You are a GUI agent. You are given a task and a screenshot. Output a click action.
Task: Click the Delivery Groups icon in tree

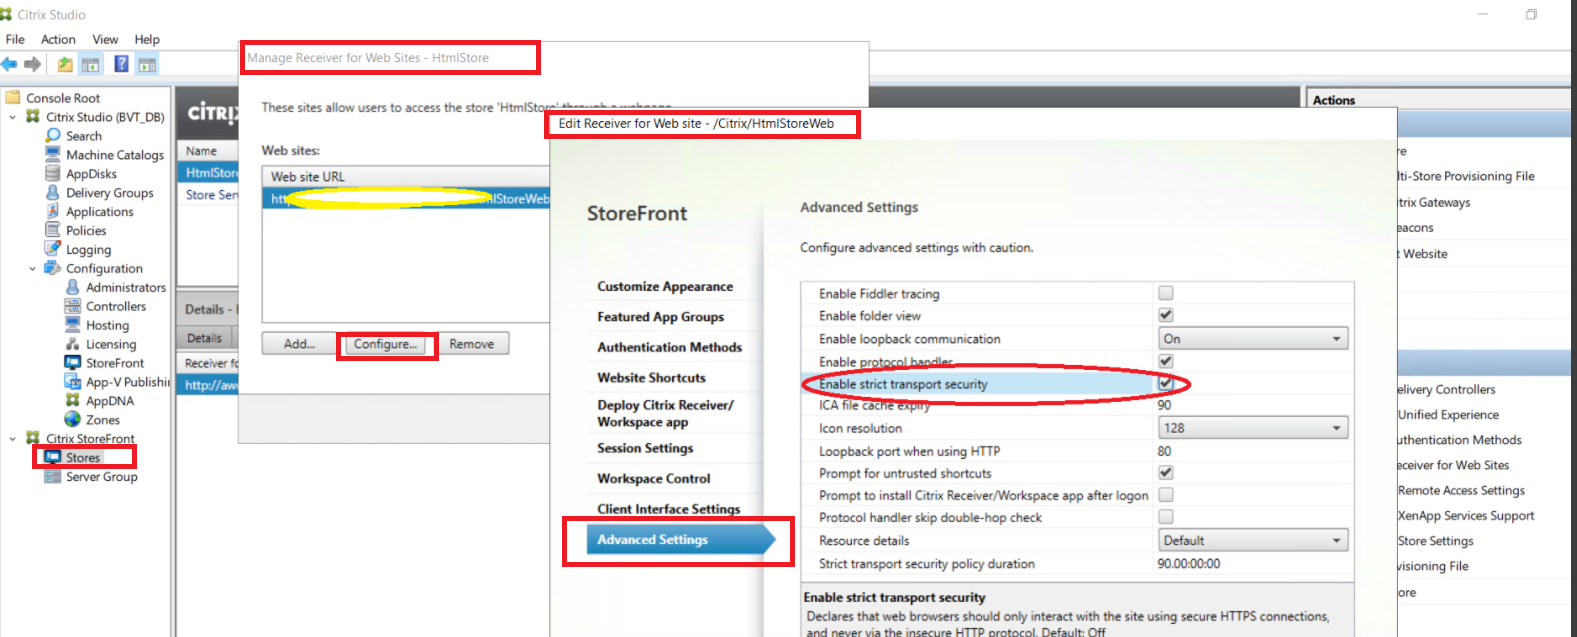(53, 192)
